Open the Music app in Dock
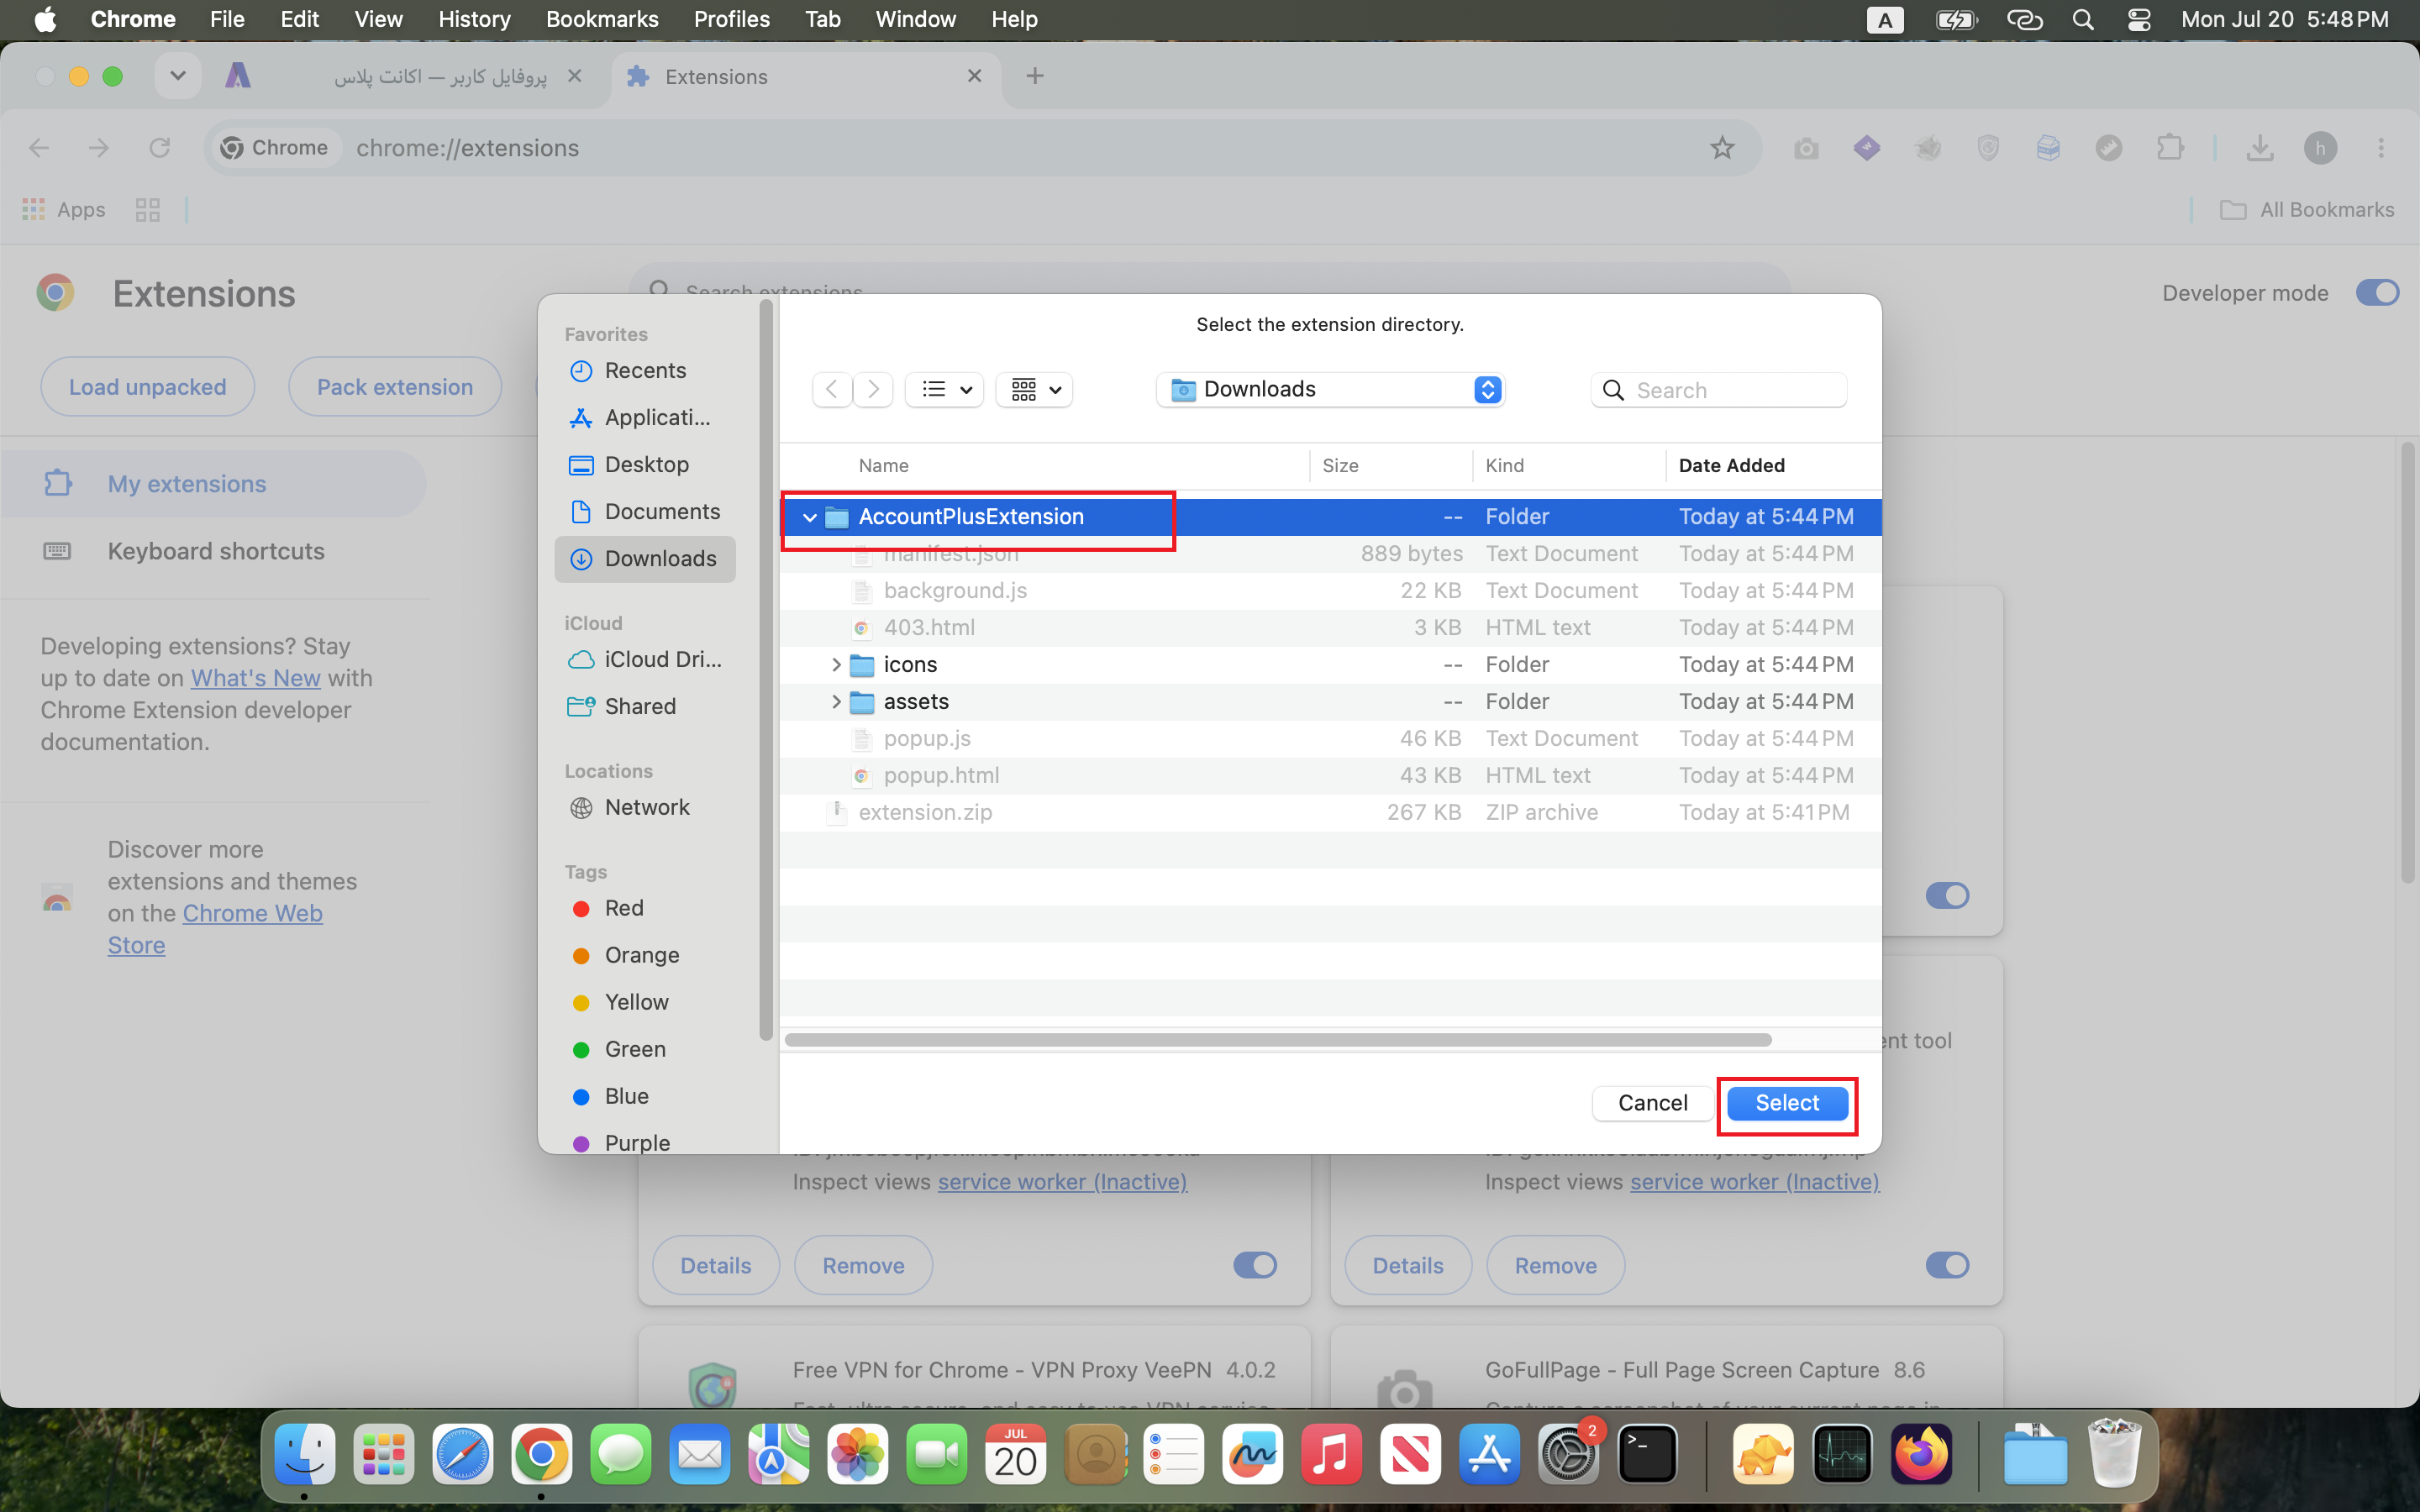Screen dimensions: 2420x1512 (1332, 1454)
